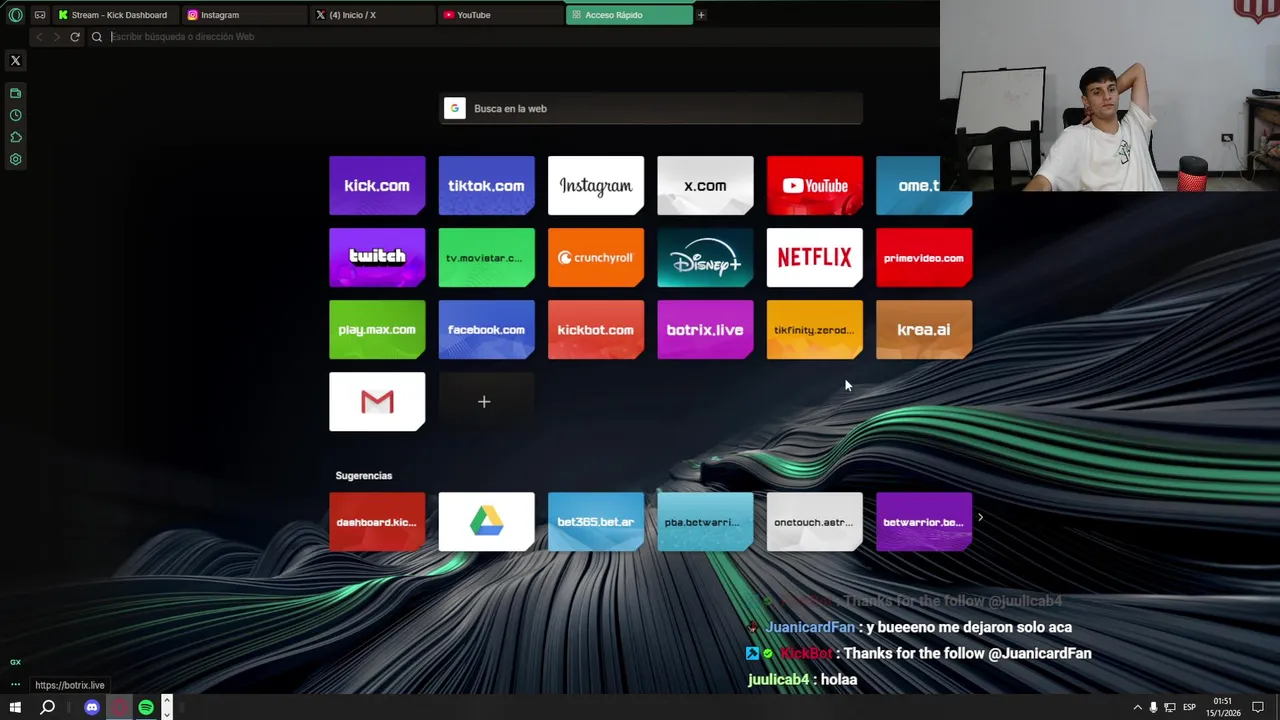This screenshot has height=720, width=1280.
Task: Open the X sidebar messenger icon
Action: point(15,61)
